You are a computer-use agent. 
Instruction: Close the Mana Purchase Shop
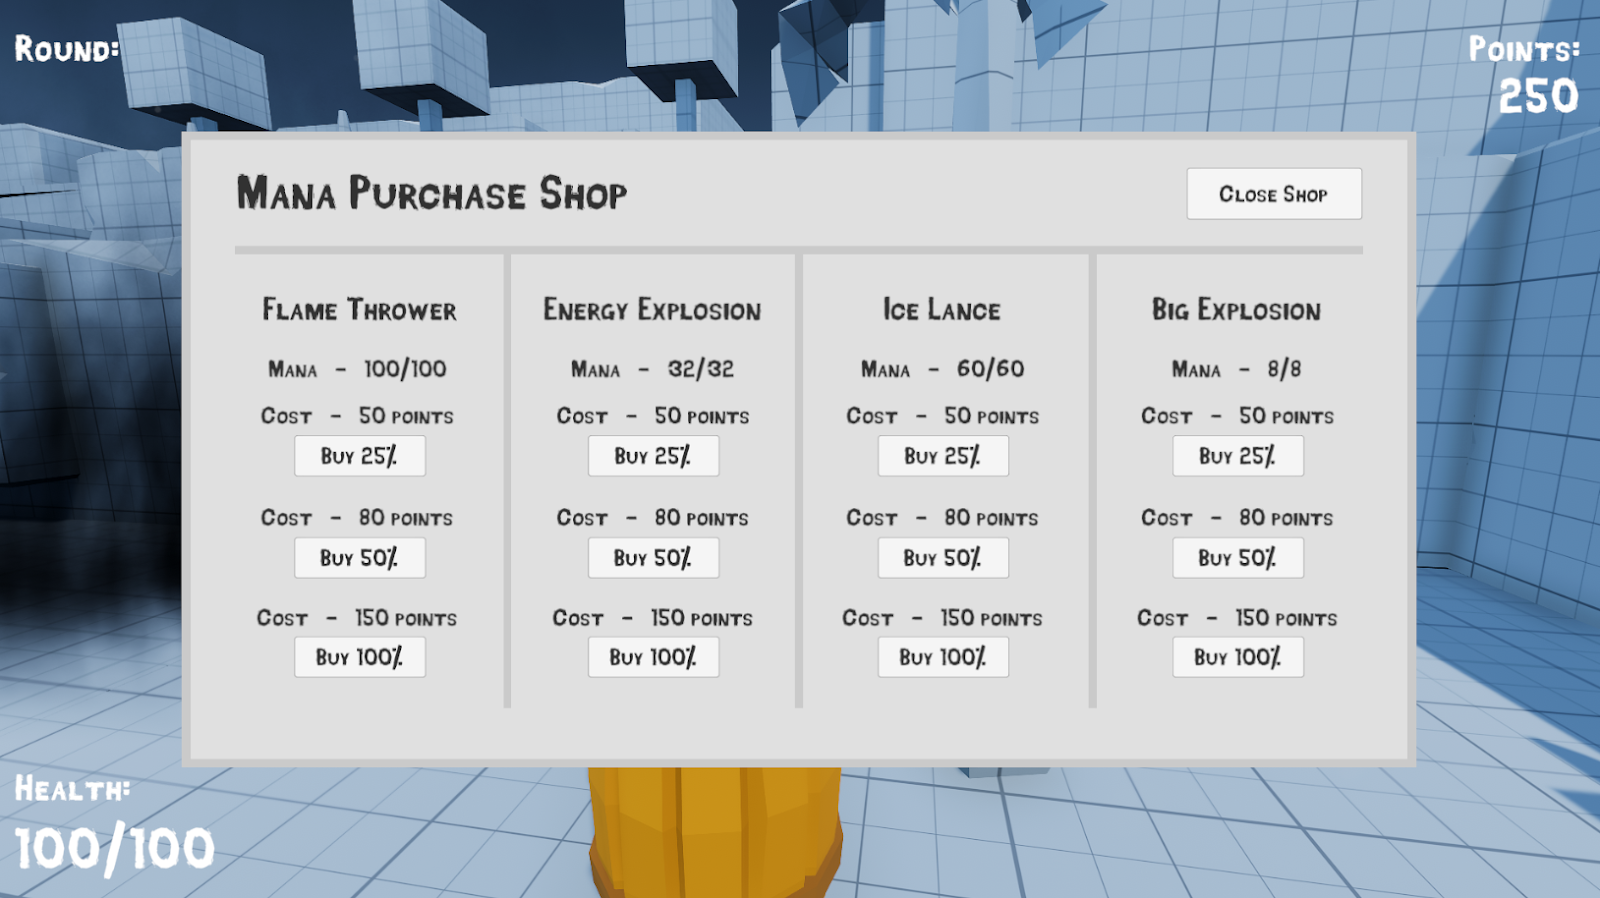point(1274,193)
